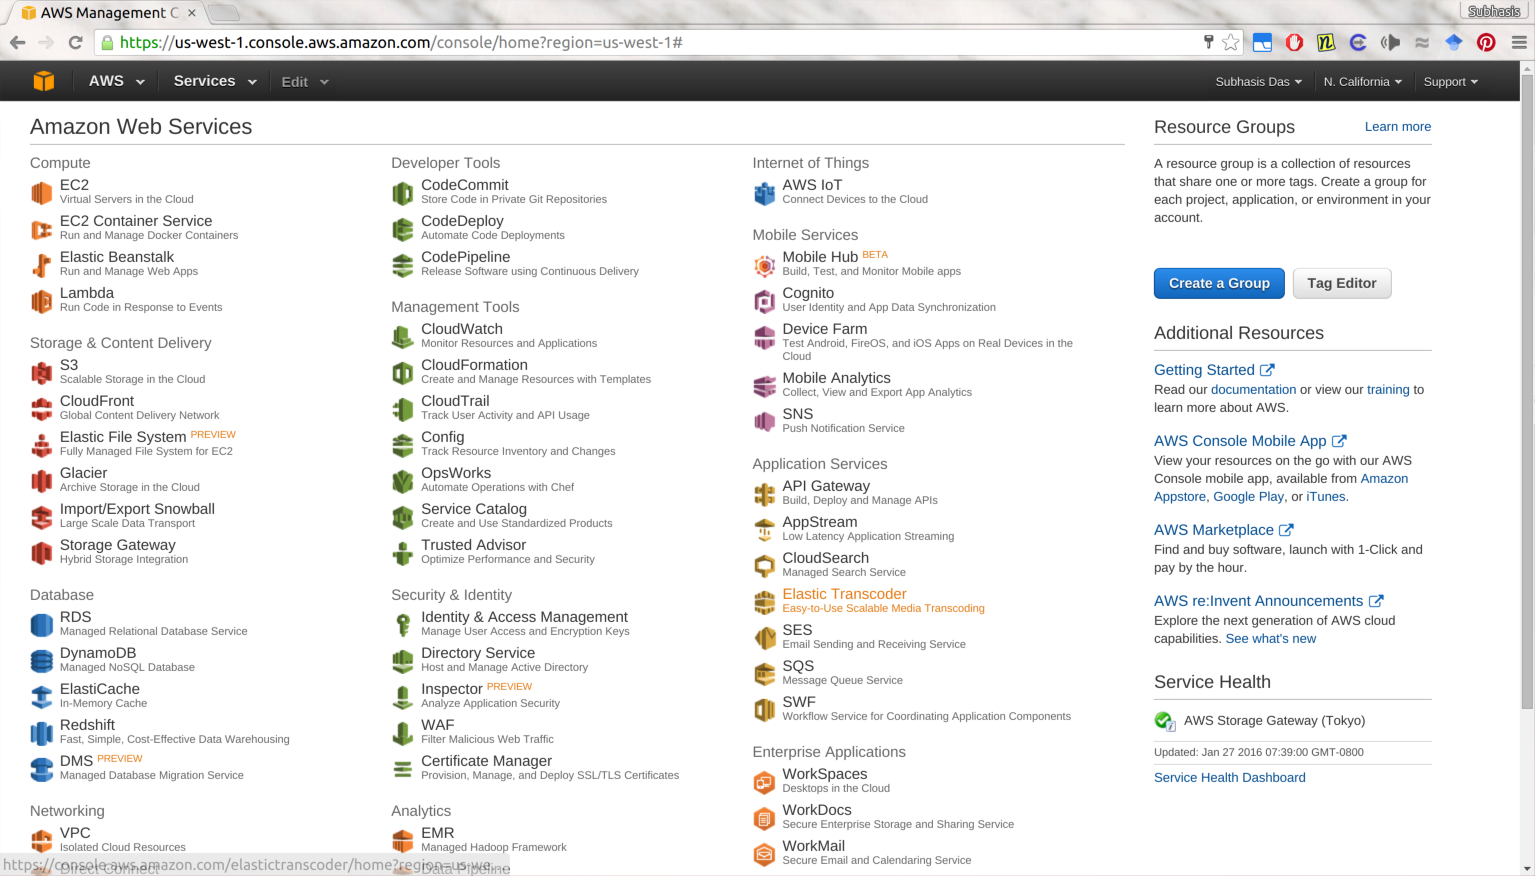Reload the page with the refresh button
The height and width of the screenshot is (876, 1535).
[75, 42]
